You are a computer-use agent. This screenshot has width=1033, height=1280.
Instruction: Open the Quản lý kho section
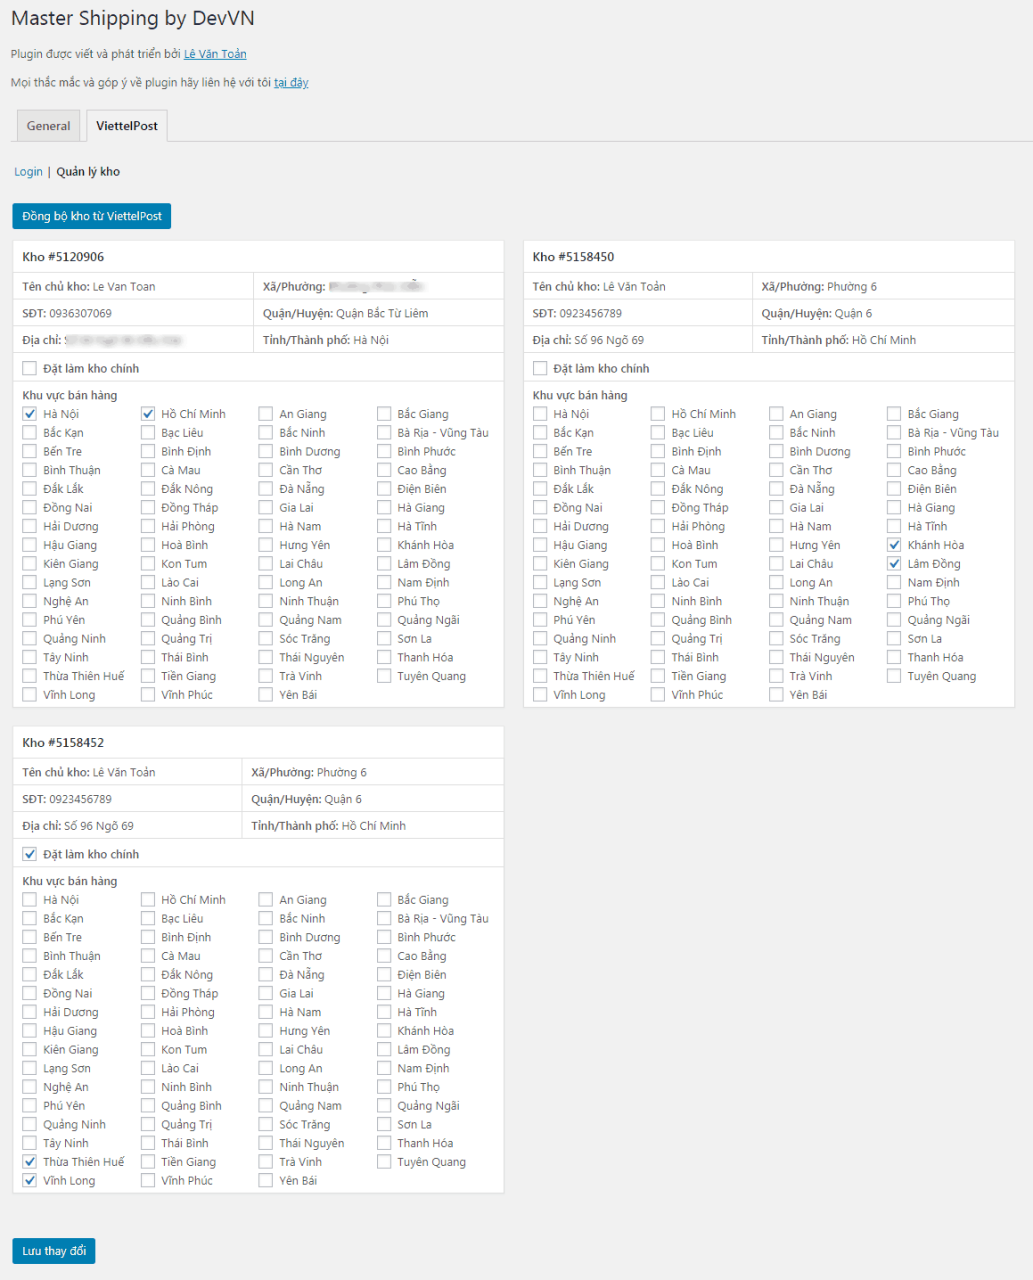[88, 172]
